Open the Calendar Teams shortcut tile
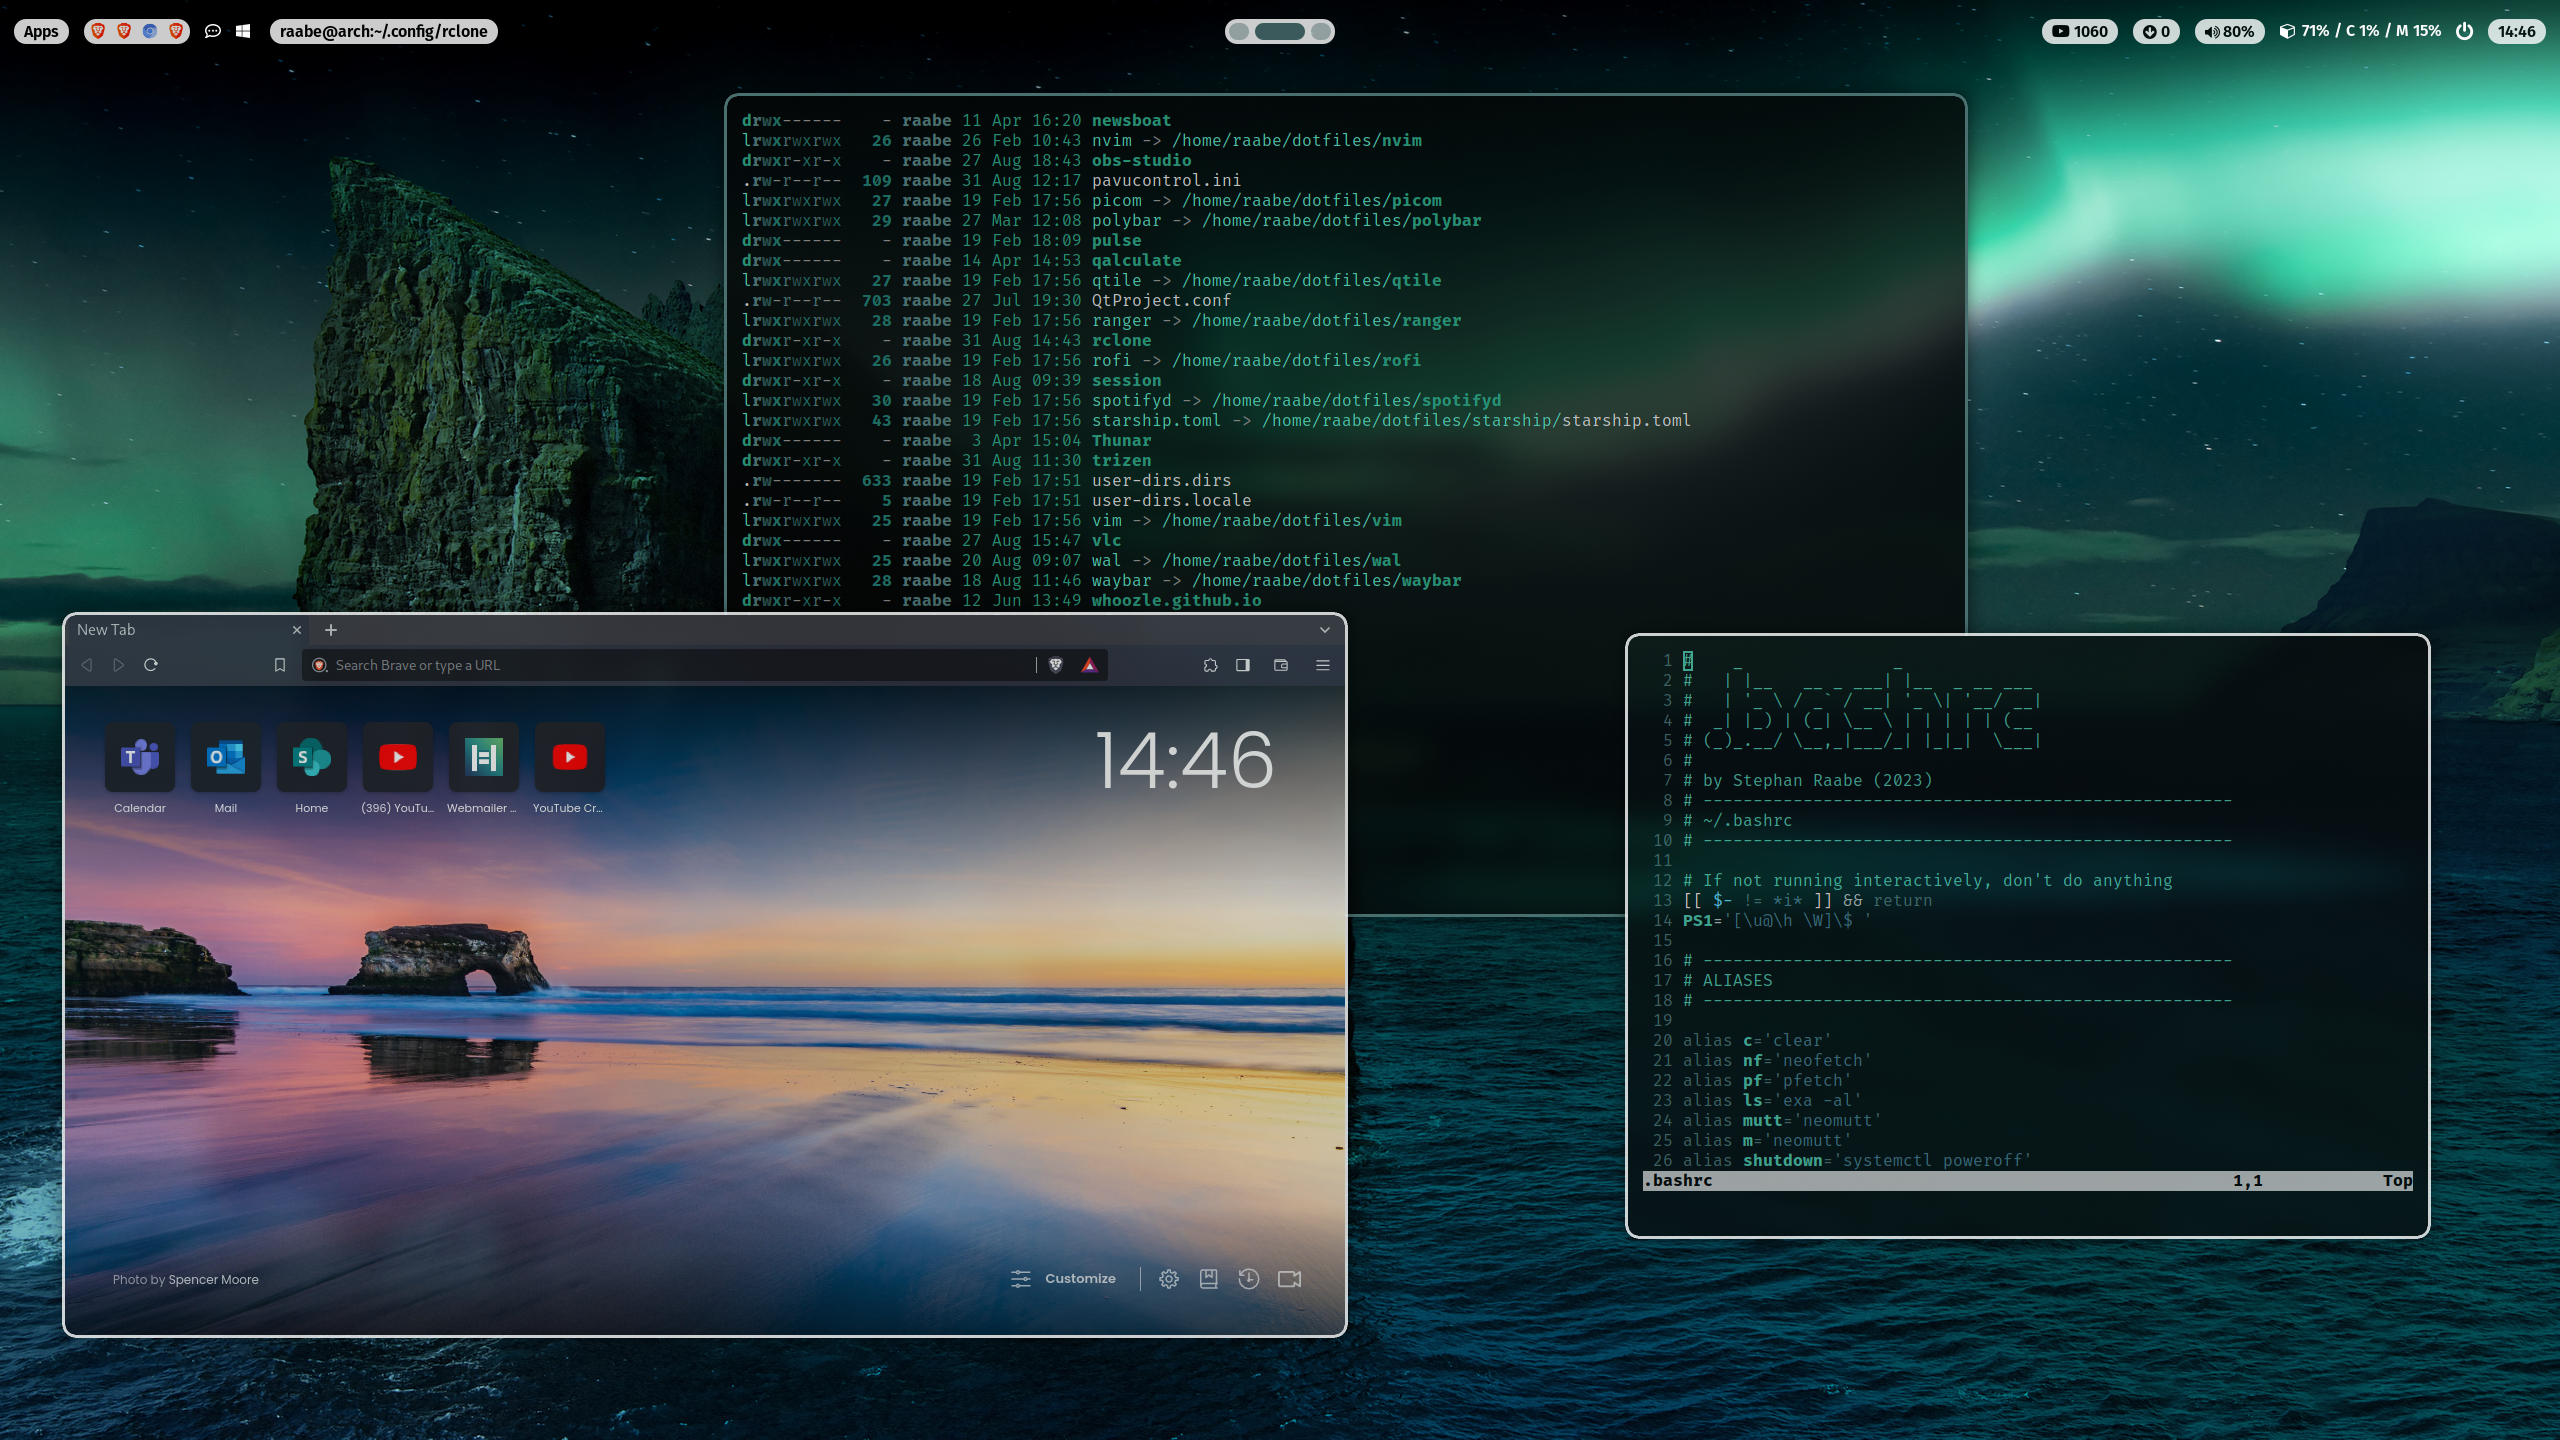 coord(140,758)
